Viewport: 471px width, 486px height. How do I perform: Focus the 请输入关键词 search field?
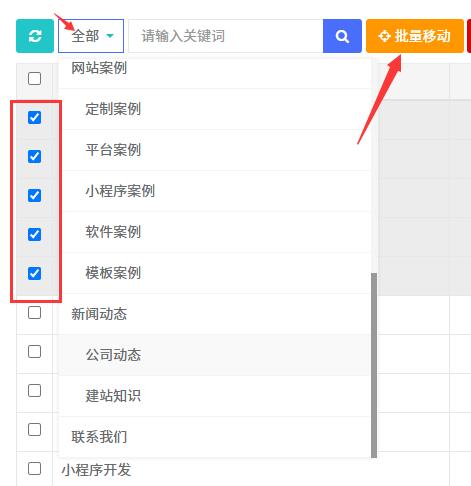tap(226, 36)
